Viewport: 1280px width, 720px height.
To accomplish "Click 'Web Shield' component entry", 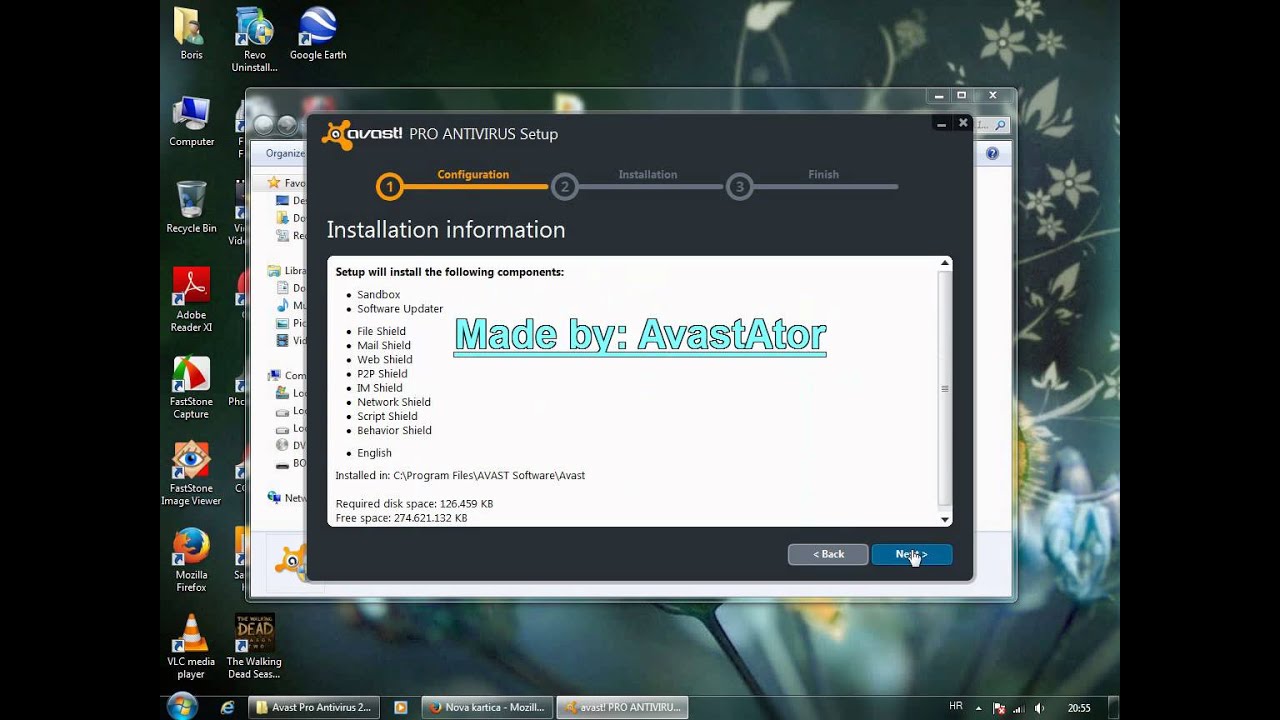I will 385,359.
